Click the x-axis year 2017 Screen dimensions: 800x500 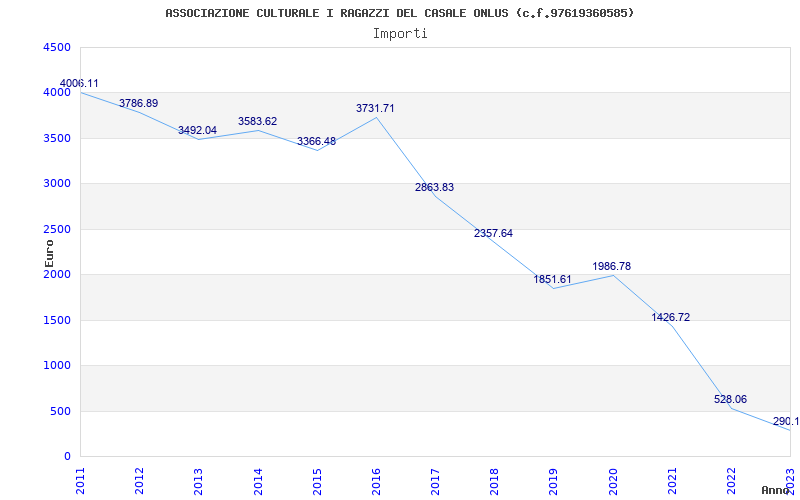pyautogui.click(x=436, y=481)
